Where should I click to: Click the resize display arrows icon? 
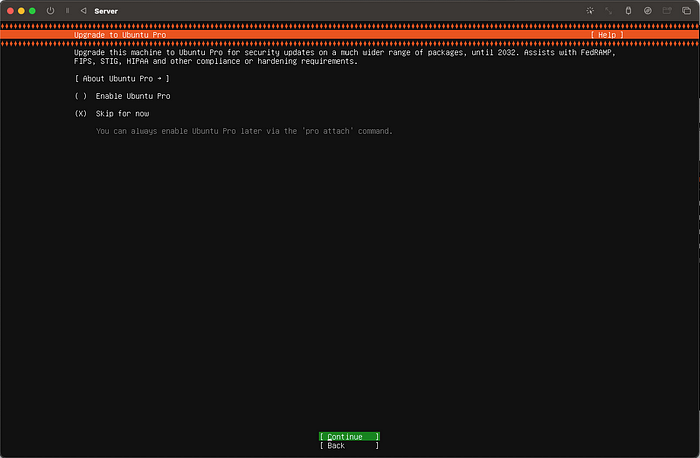608,11
